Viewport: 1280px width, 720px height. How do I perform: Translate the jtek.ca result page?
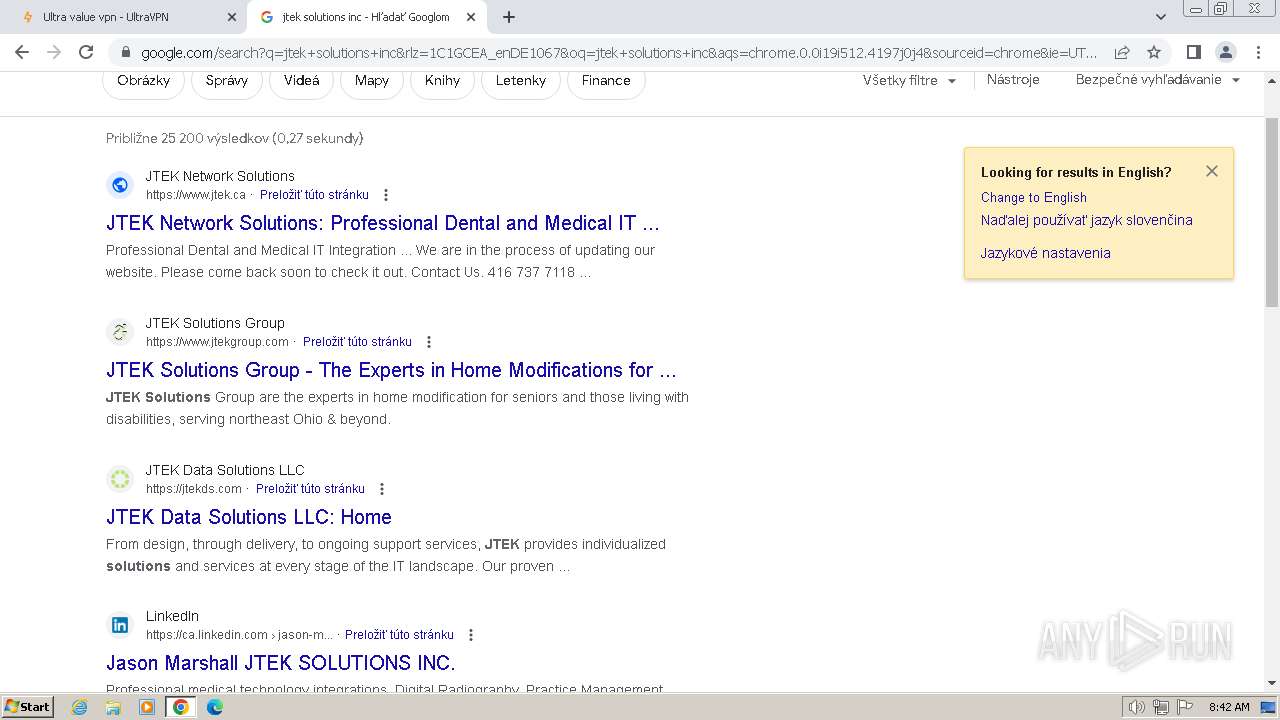[314, 195]
